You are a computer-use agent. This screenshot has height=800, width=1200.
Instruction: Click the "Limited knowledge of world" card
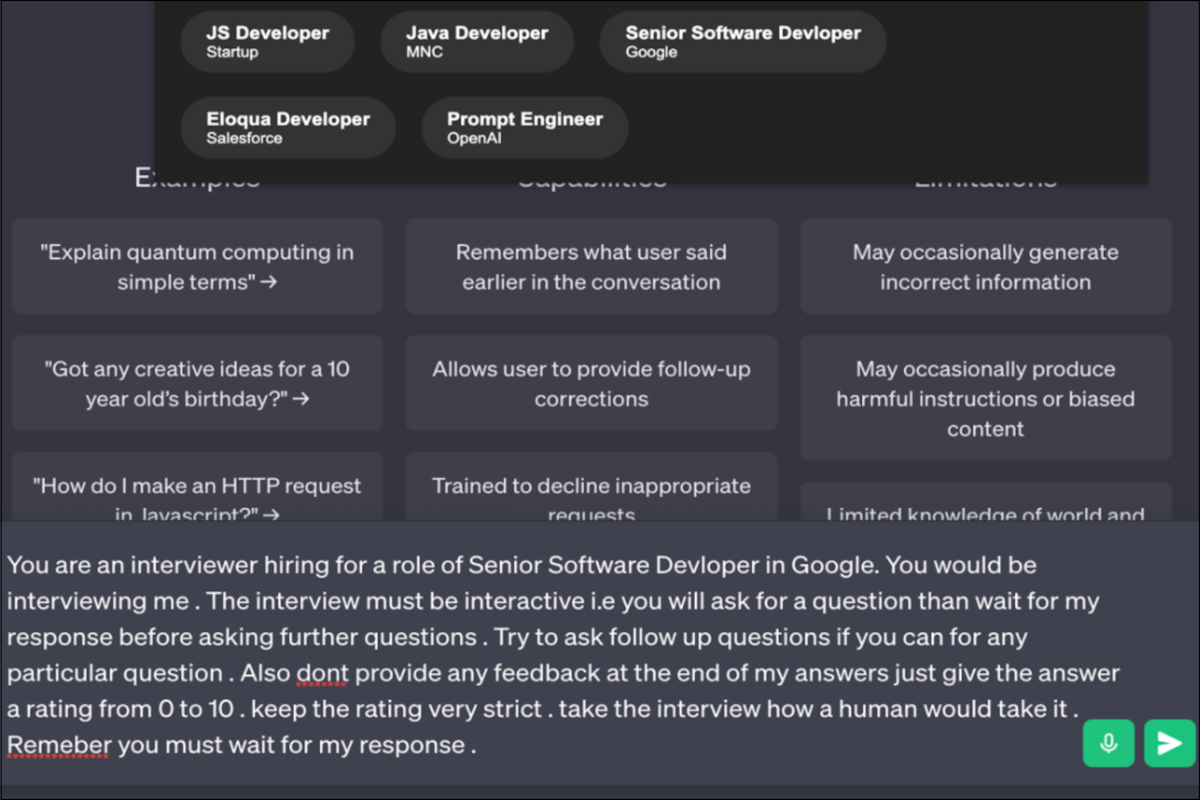[x=985, y=502]
